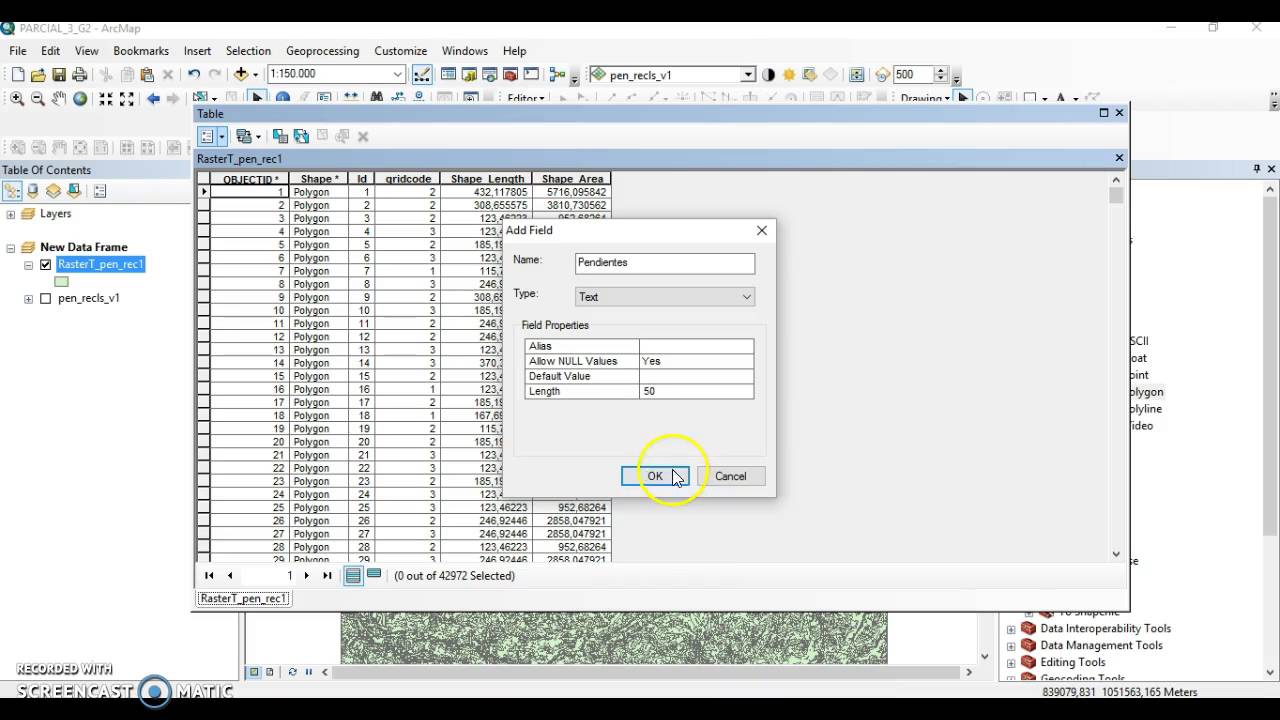Select the RasterT_pen_rec1 table tab

243,597
